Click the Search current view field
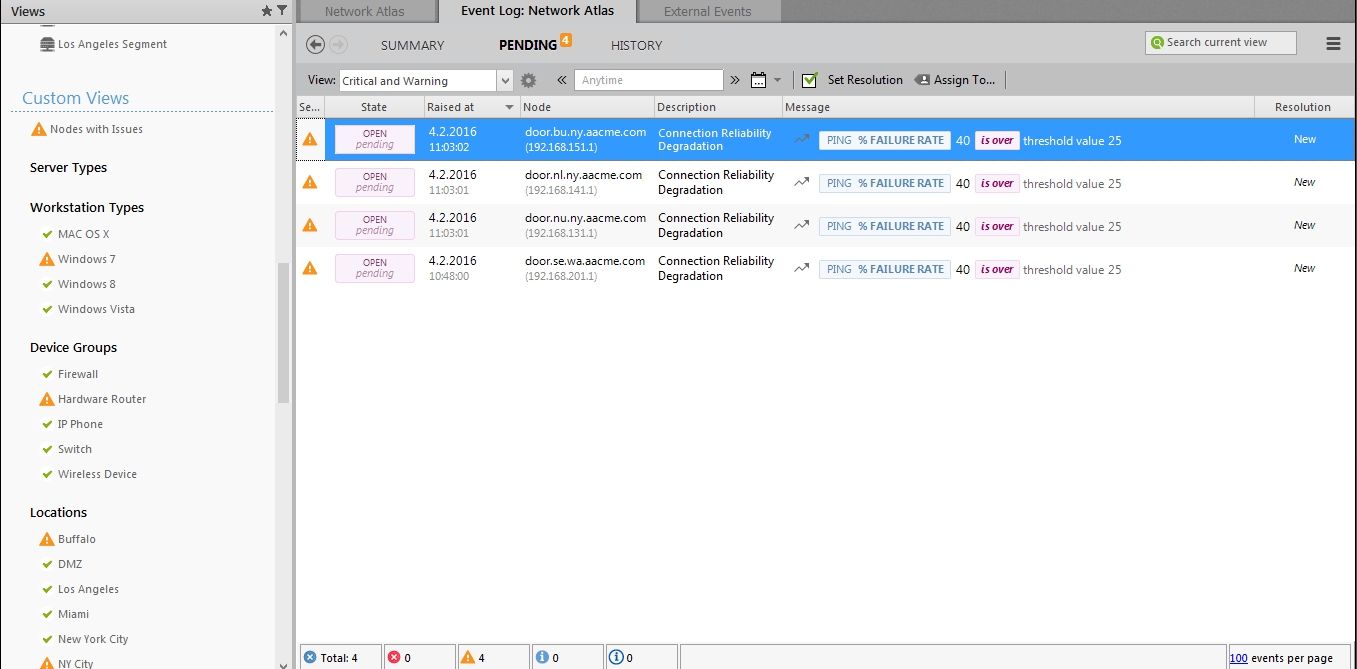1357x669 pixels. click(1220, 43)
